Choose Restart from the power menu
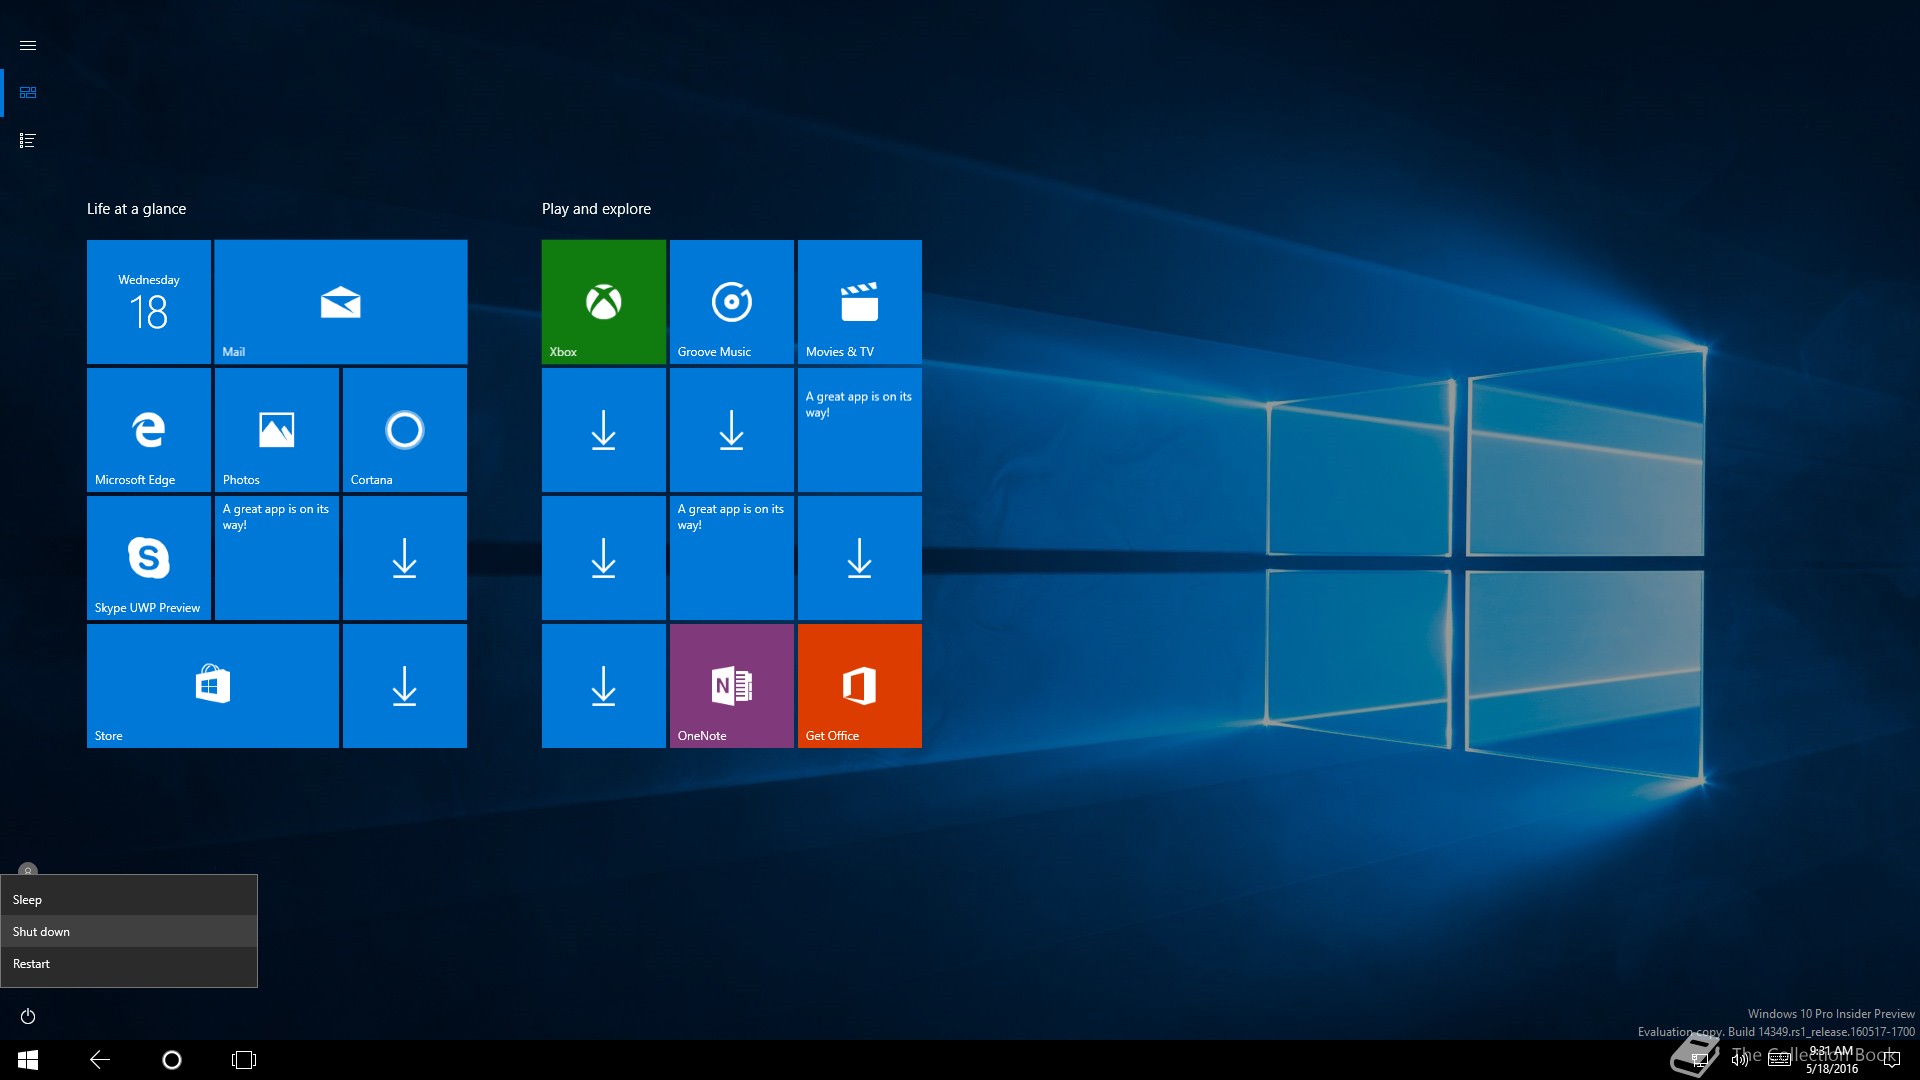1920x1080 pixels. click(x=129, y=964)
